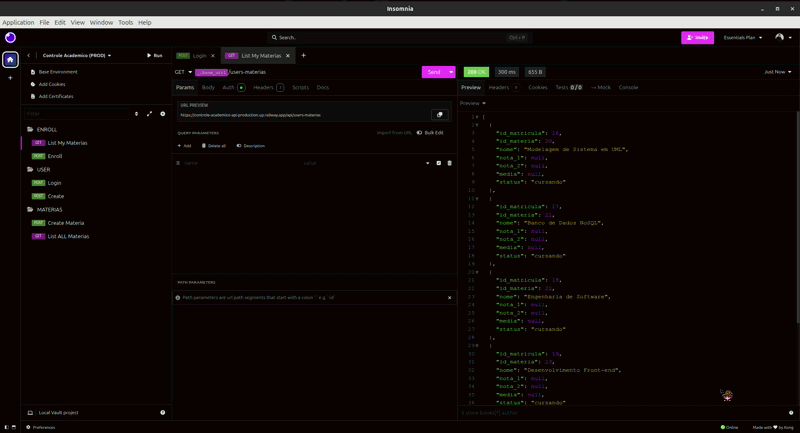Open the Application menu
Viewport: 800px width, 433px height.
[x=18, y=22]
